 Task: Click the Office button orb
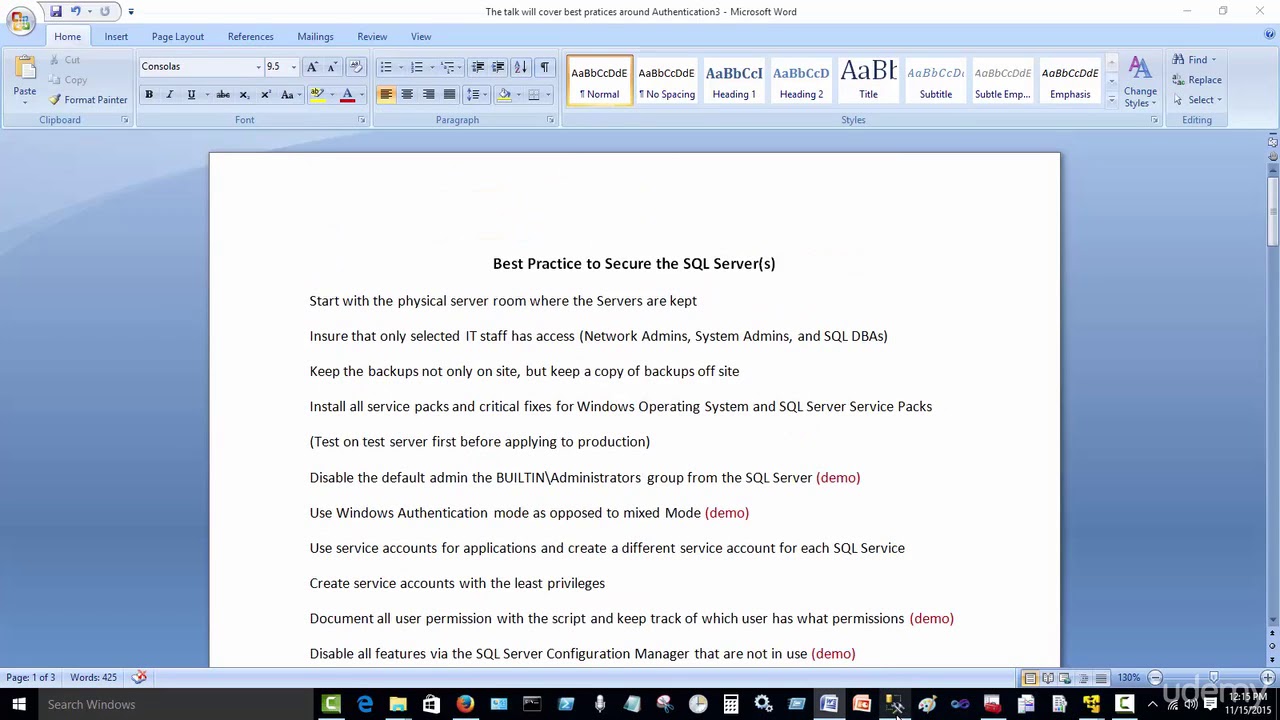pos(21,21)
